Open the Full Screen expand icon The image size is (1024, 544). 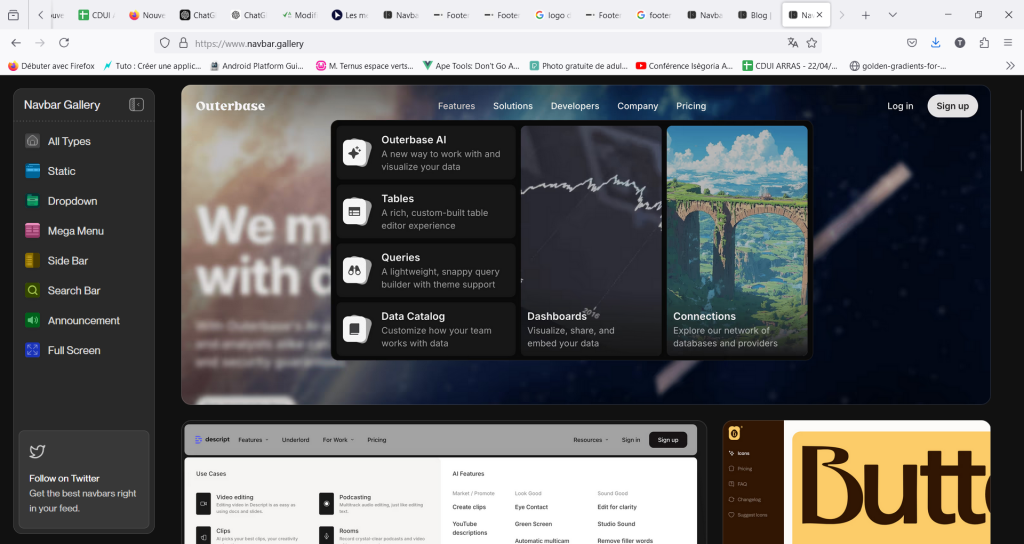pos(33,351)
